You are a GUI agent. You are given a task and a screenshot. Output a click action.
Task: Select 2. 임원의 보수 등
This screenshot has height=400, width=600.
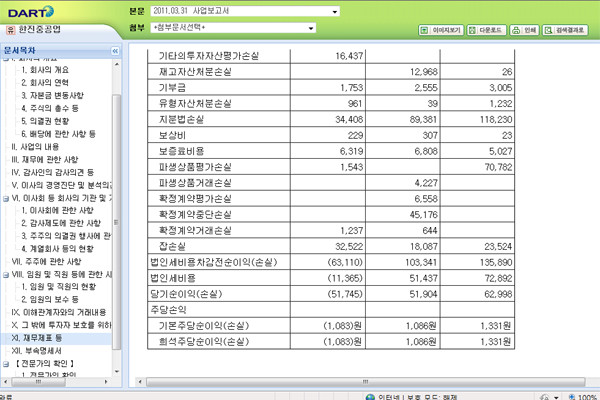click(x=50, y=299)
